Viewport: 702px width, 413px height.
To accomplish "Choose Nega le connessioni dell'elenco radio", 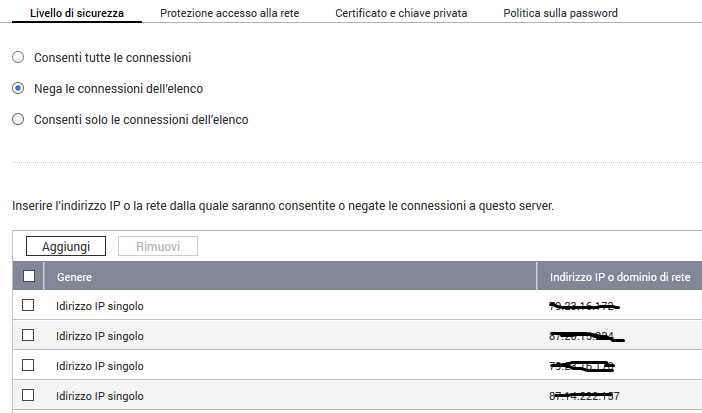I will (18, 89).
